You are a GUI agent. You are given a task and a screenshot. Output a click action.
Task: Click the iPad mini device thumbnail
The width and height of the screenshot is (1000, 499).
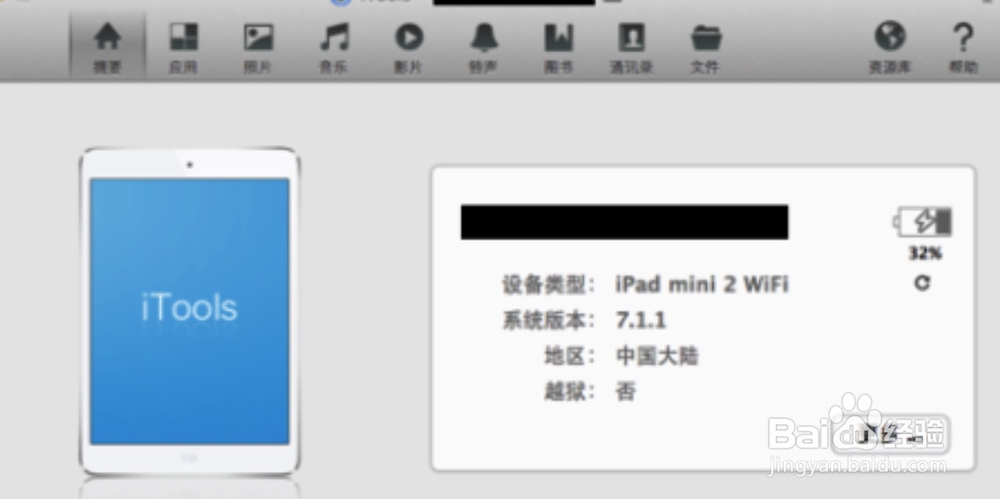pos(189,311)
